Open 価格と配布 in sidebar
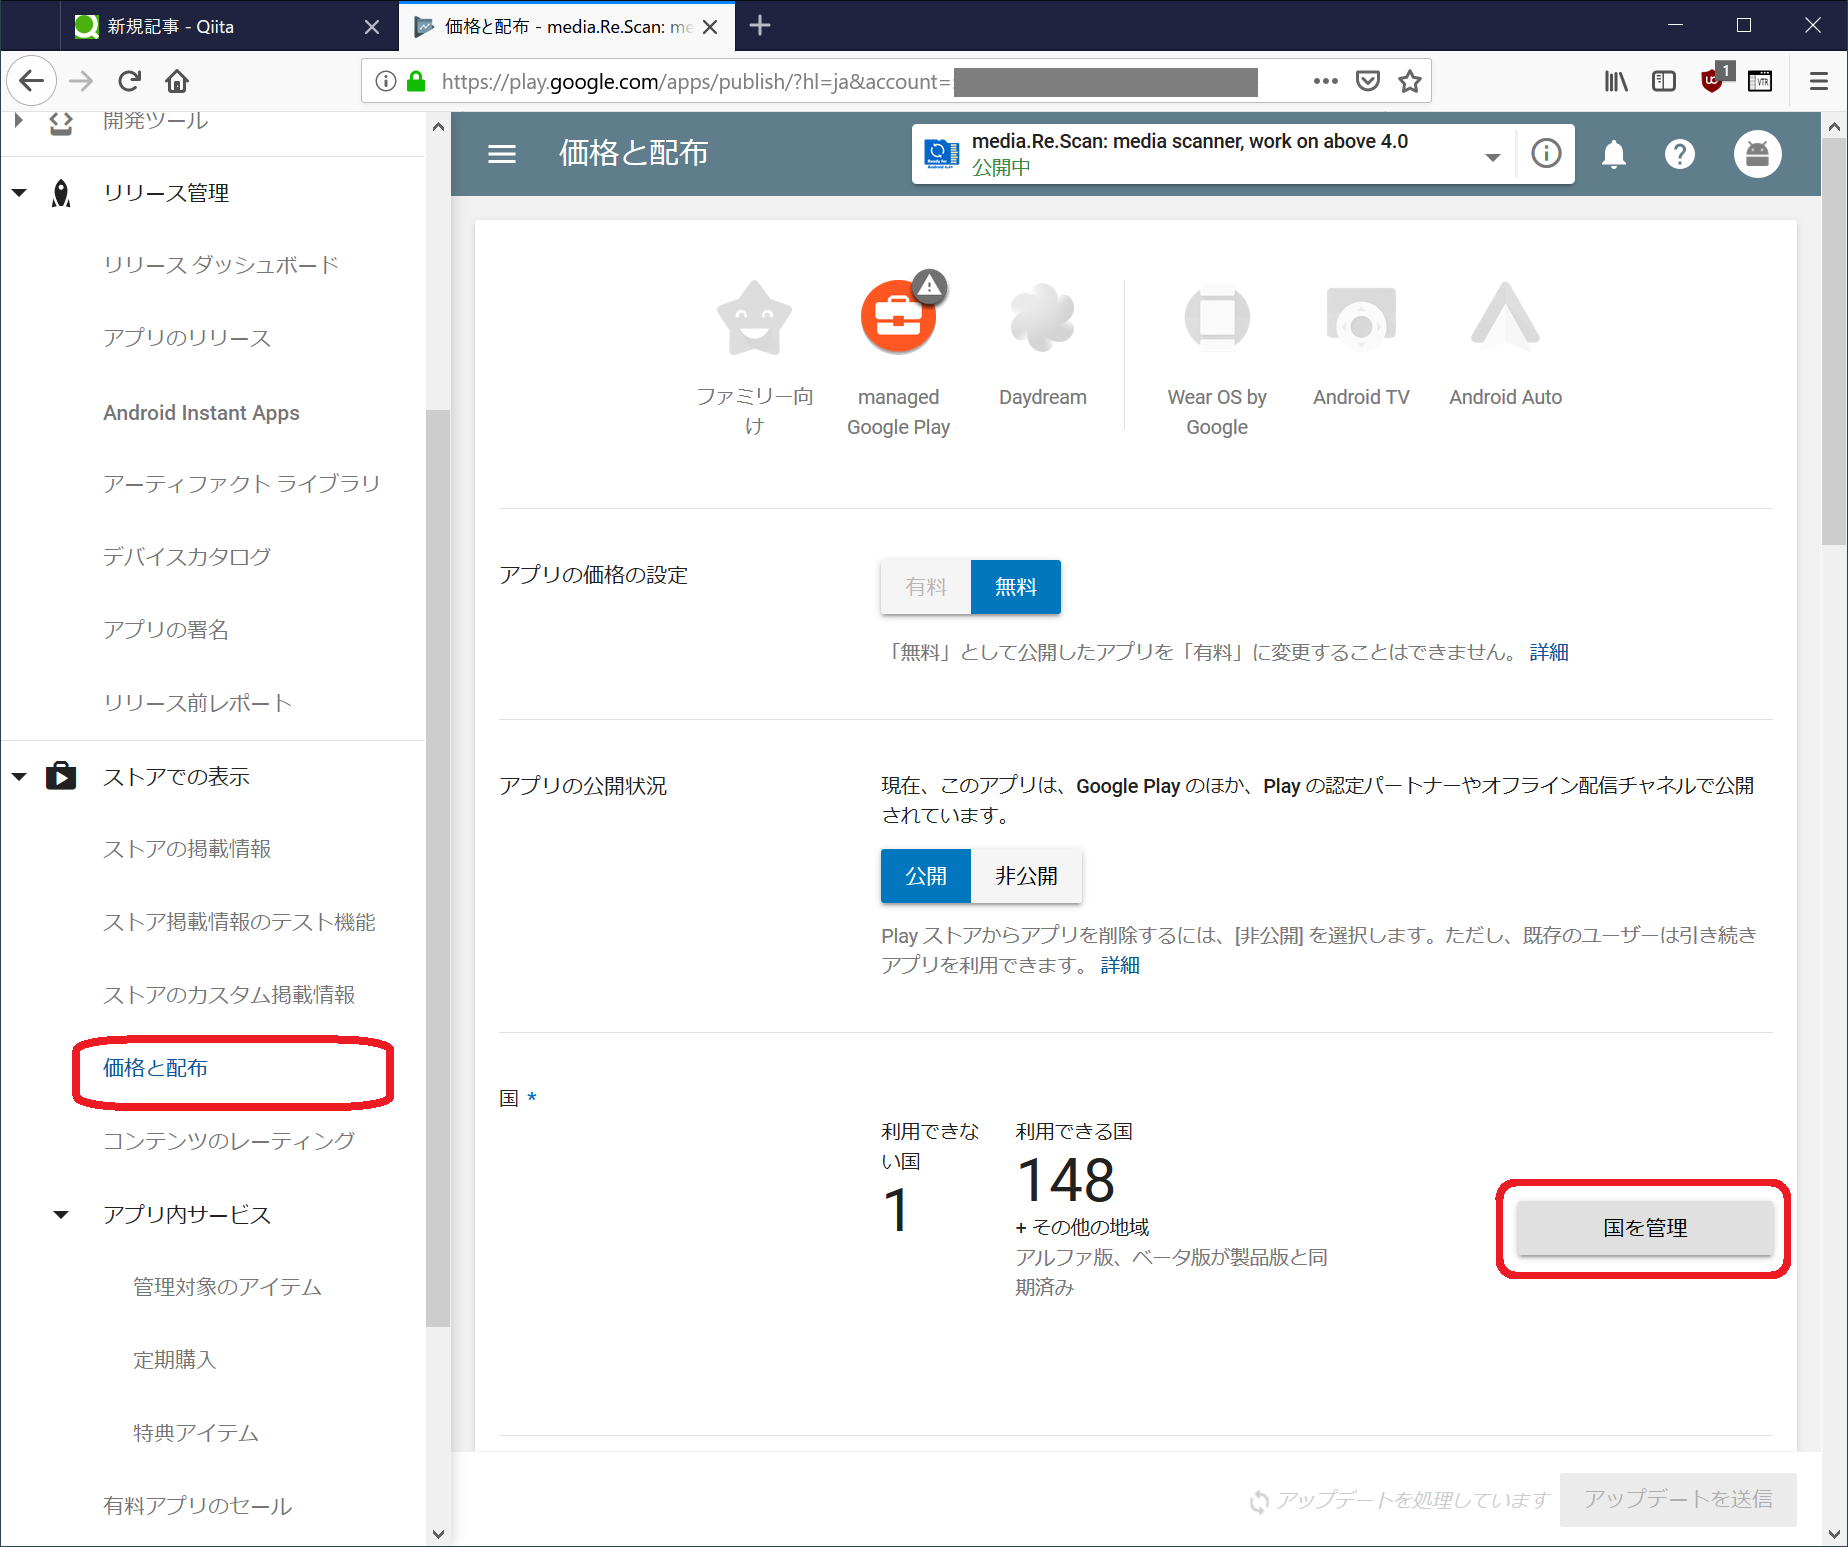This screenshot has width=1848, height=1547. 155,1068
